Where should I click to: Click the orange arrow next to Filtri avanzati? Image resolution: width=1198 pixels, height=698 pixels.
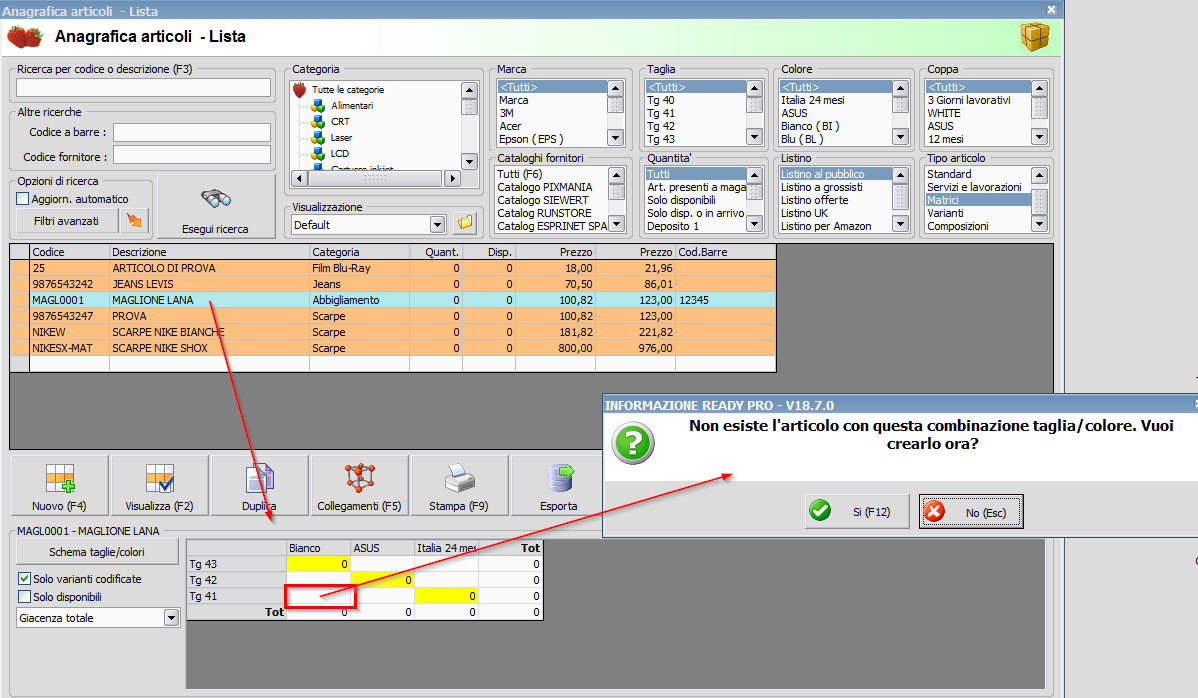(134, 221)
